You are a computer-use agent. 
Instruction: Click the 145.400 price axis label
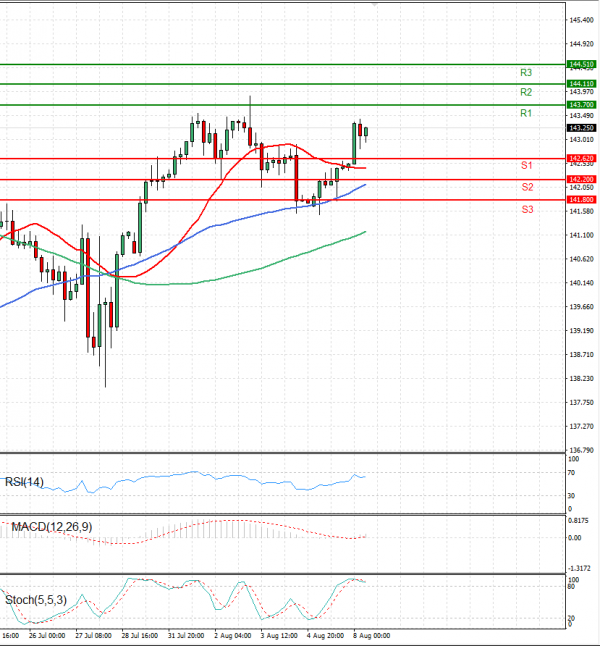tap(581, 20)
